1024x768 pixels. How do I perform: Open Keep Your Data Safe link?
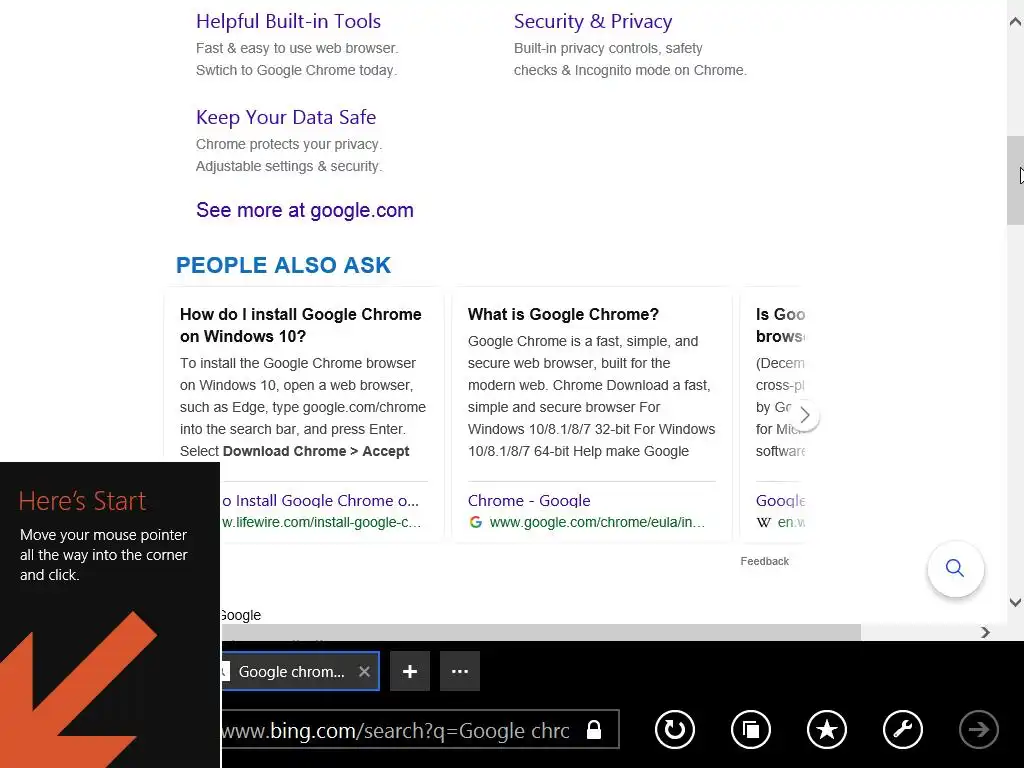tap(286, 117)
